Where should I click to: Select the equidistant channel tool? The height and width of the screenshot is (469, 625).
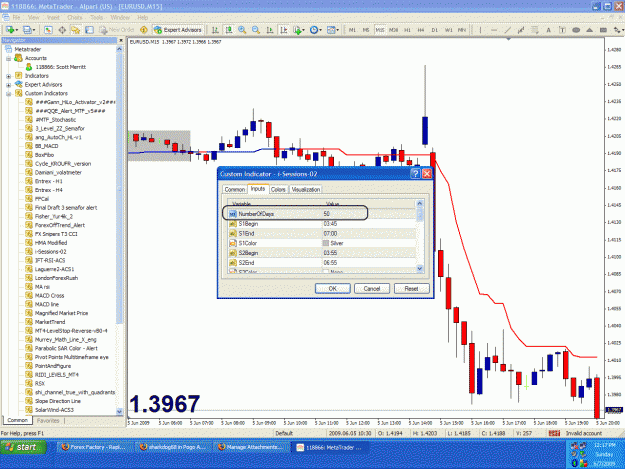pyautogui.click(x=521, y=30)
